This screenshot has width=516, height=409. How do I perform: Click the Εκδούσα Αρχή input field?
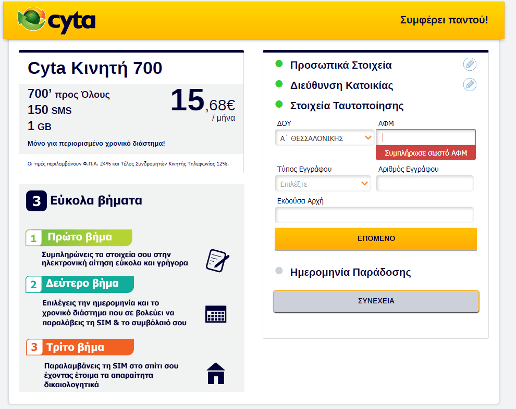[x=374, y=215]
